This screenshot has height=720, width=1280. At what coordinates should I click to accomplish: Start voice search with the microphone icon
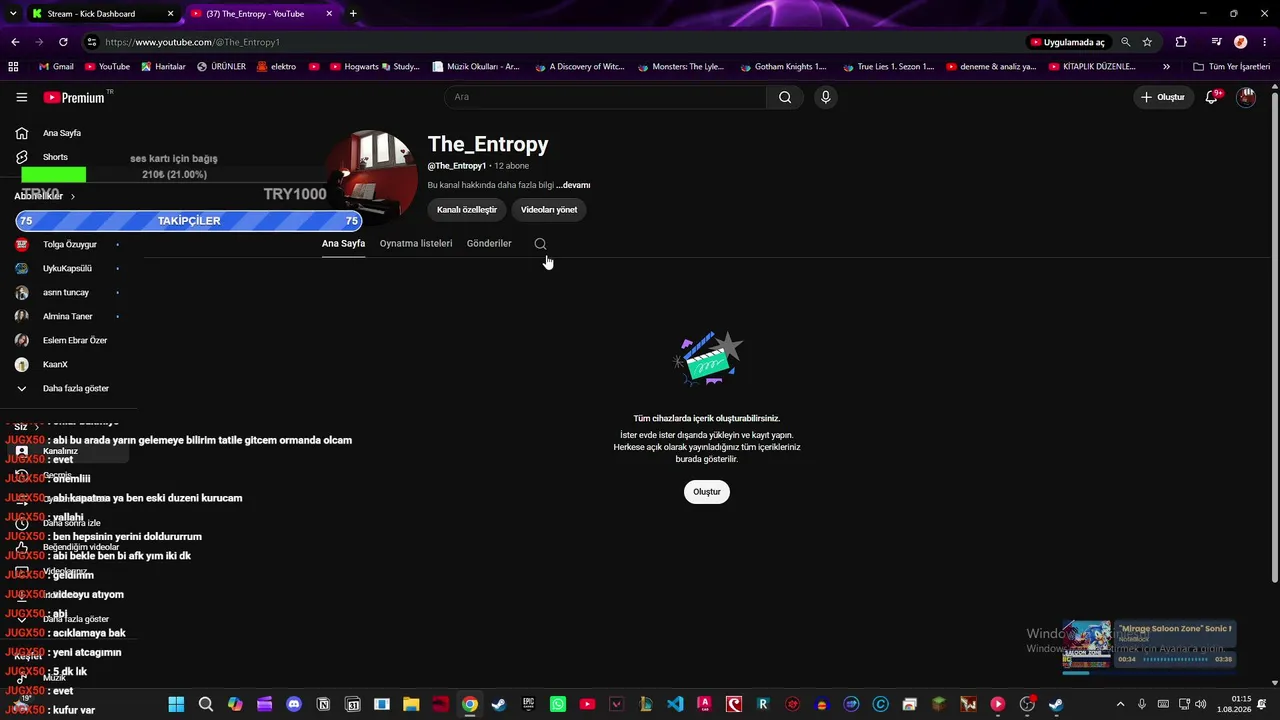tap(825, 97)
